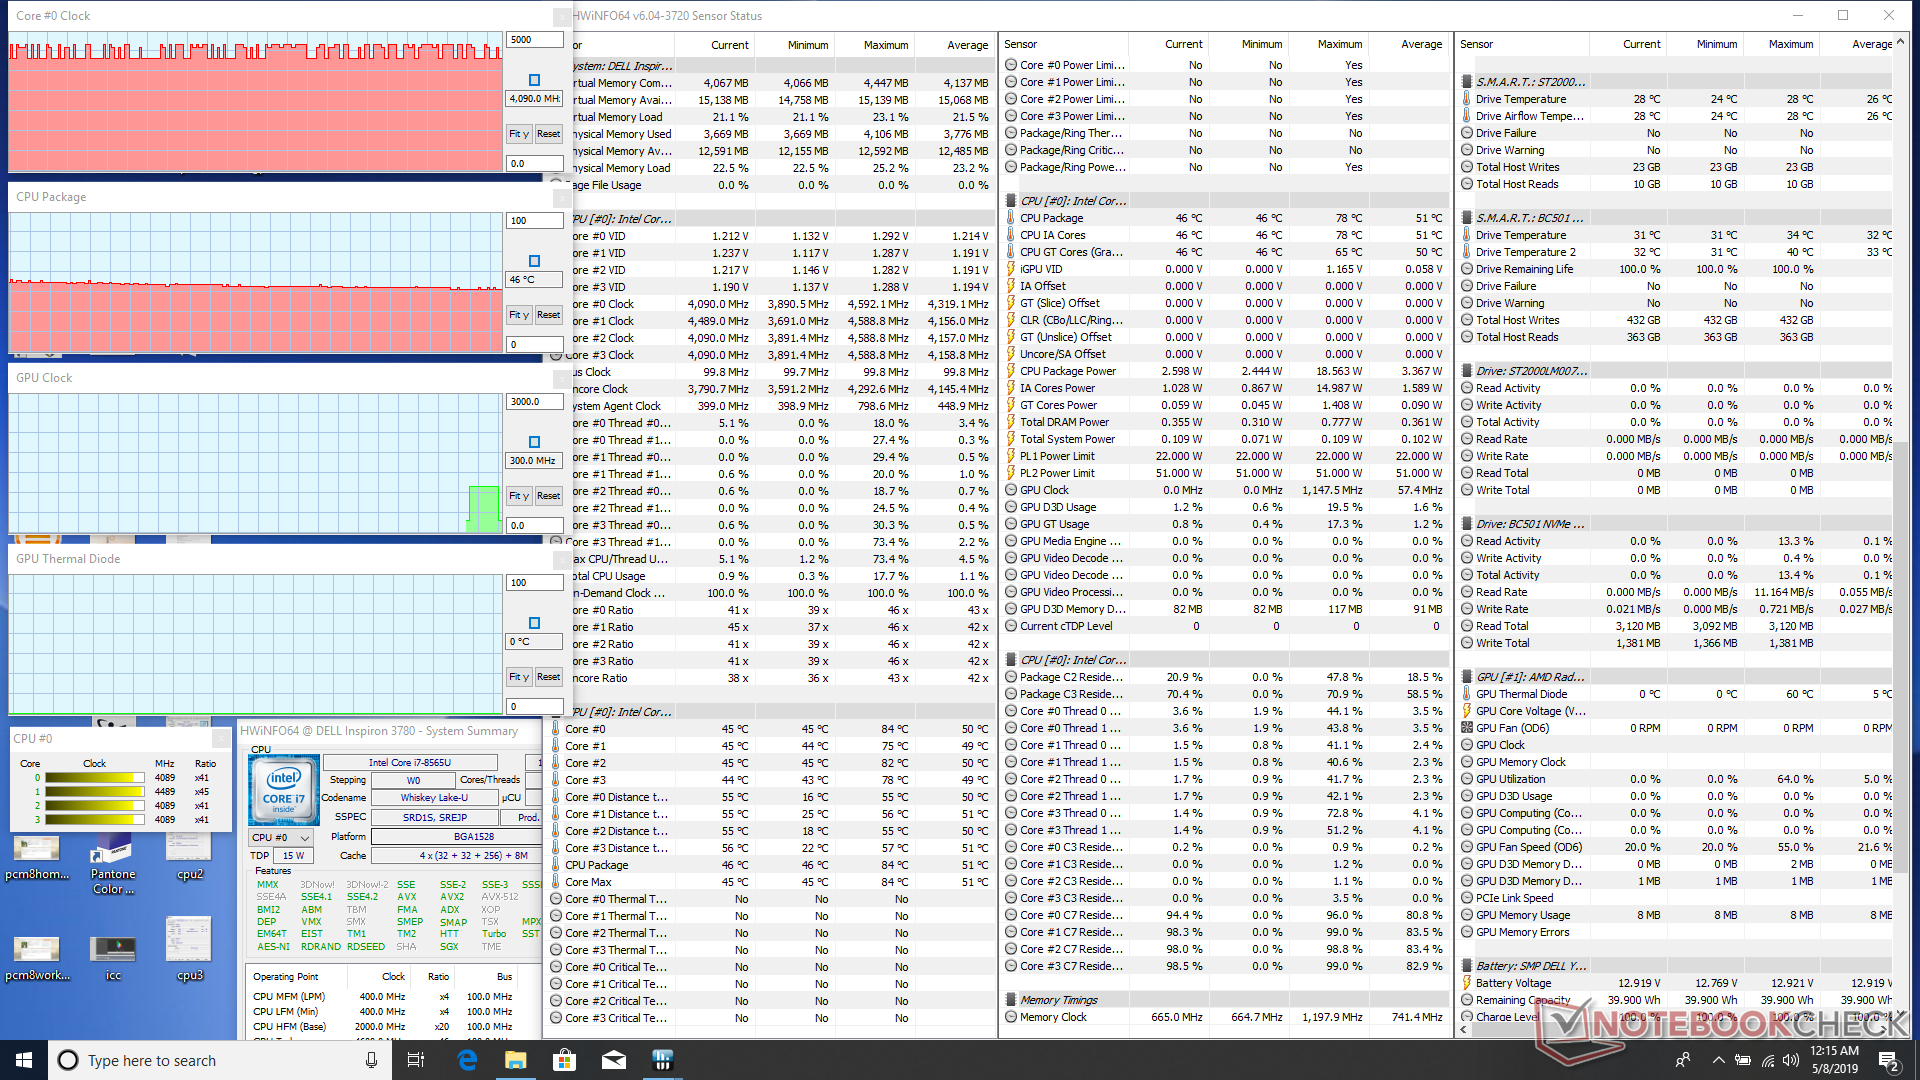The width and height of the screenshot is (1920, 1080).
Task: Click the Core 1 clock bar
Action: pos(94,791)
